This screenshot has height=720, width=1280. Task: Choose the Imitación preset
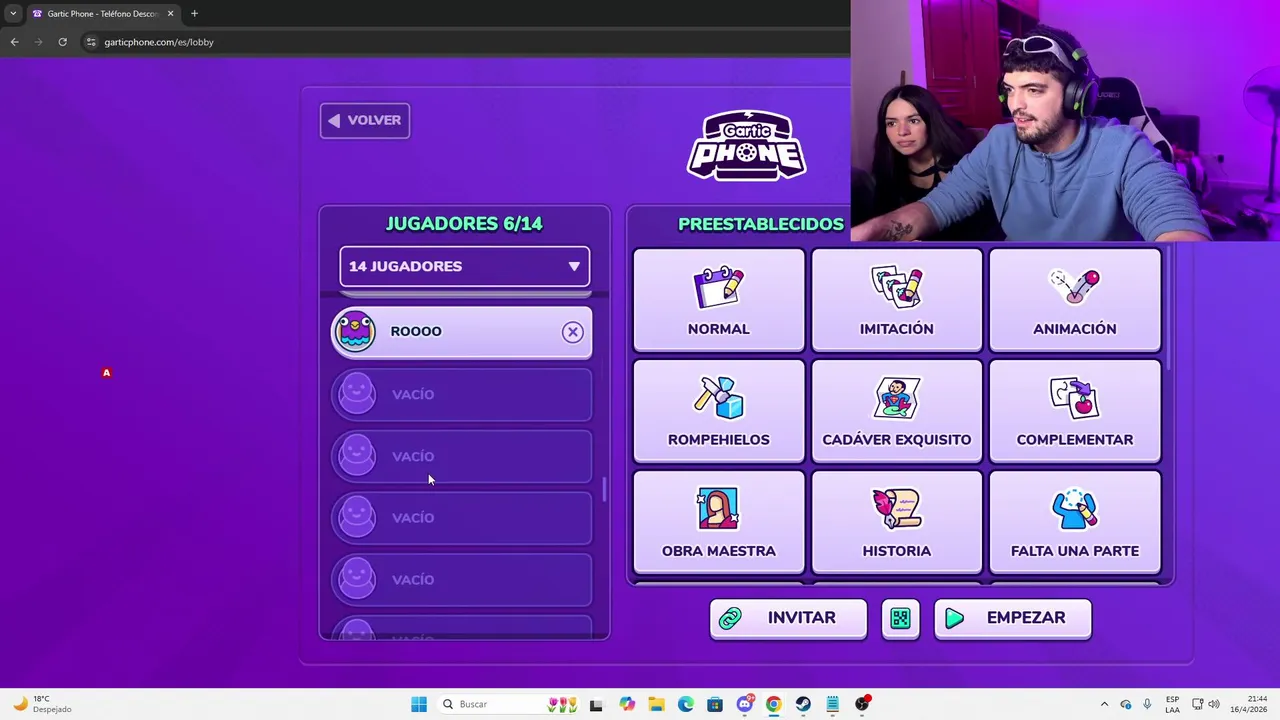pyautogui.click(x=896, y=299)
